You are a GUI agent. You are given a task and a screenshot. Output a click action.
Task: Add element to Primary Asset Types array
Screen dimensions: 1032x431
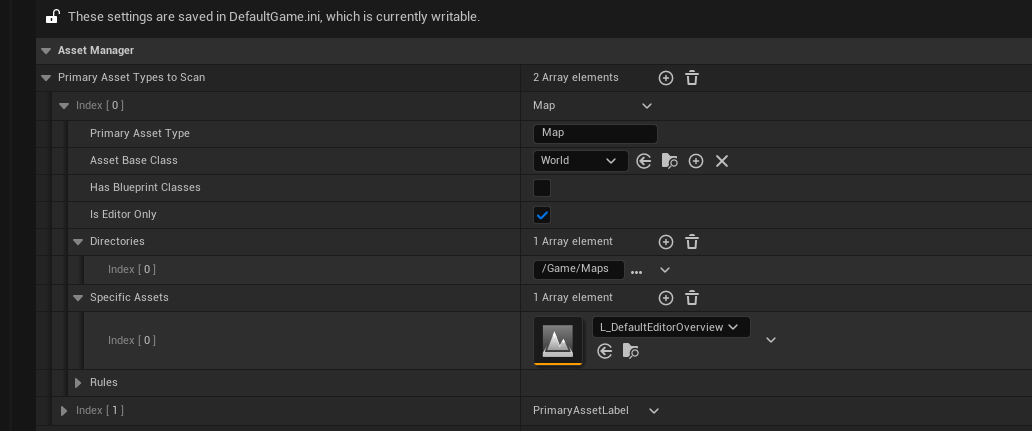pos(666,78)
